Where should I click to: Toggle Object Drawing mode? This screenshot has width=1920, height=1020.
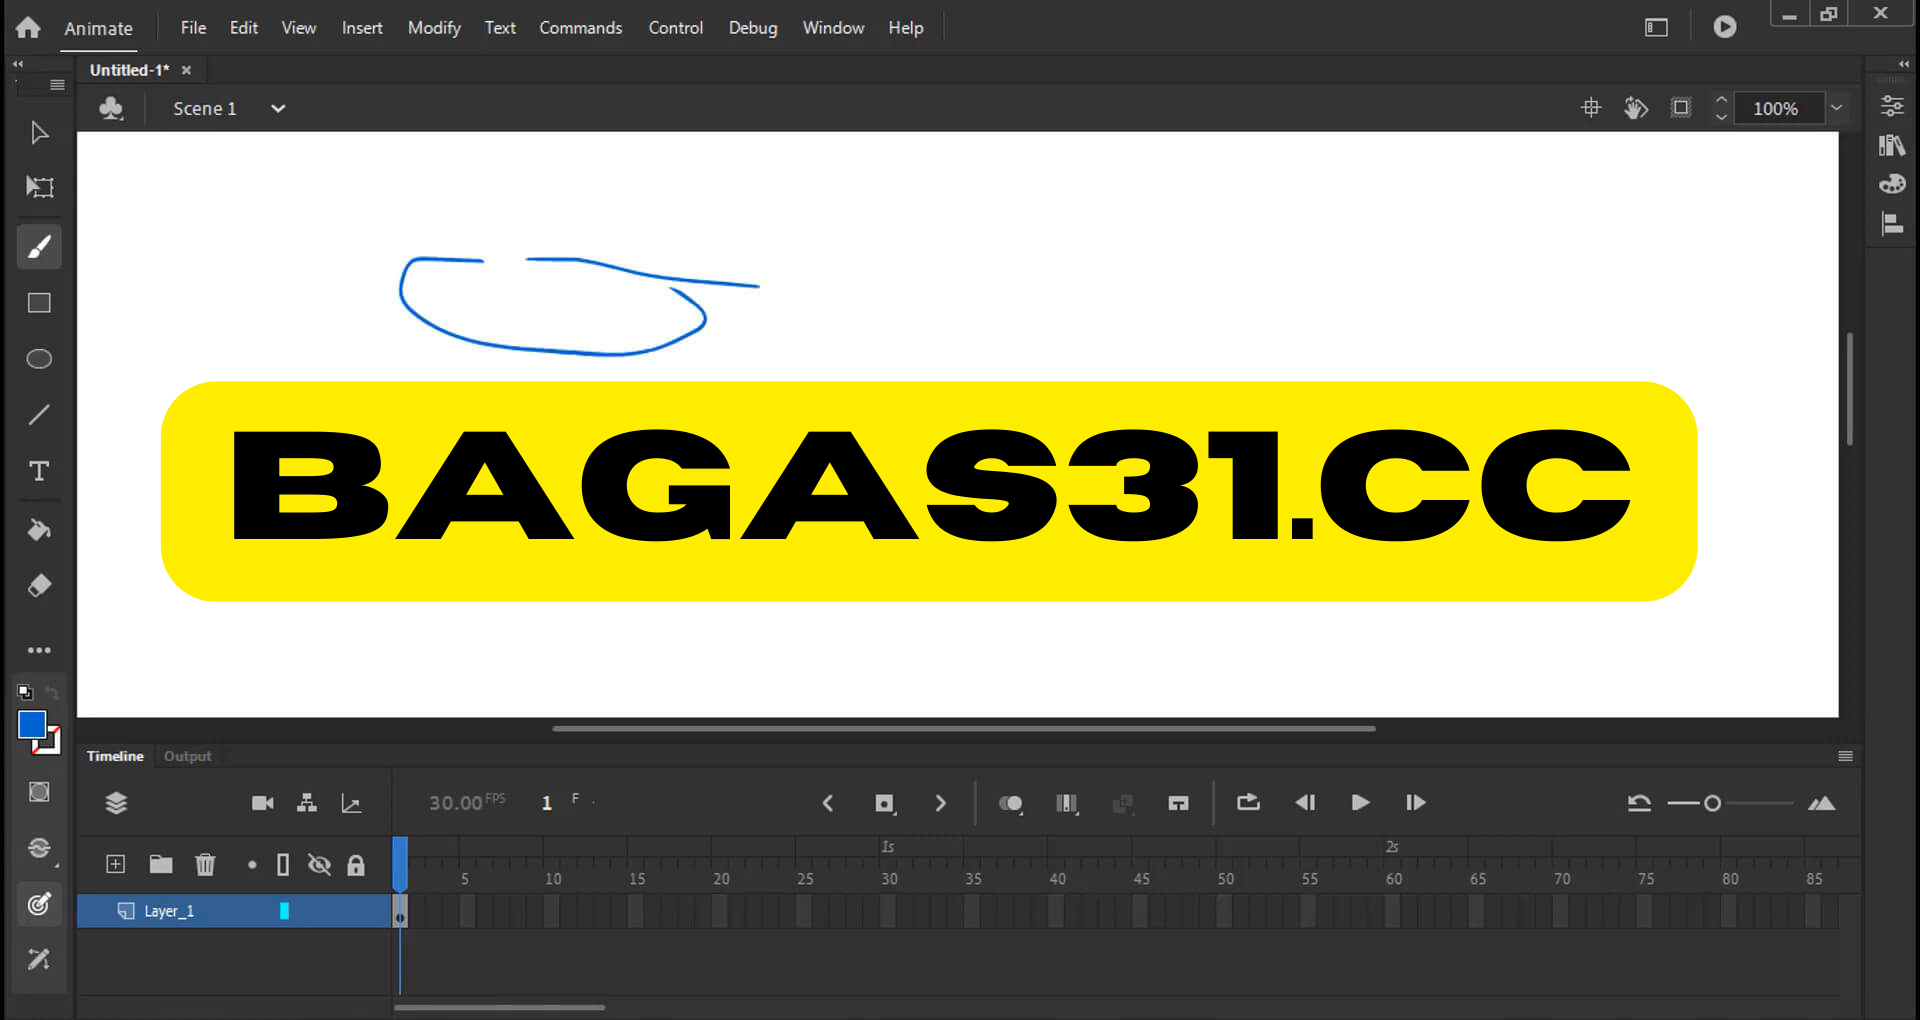coord(39,792)
